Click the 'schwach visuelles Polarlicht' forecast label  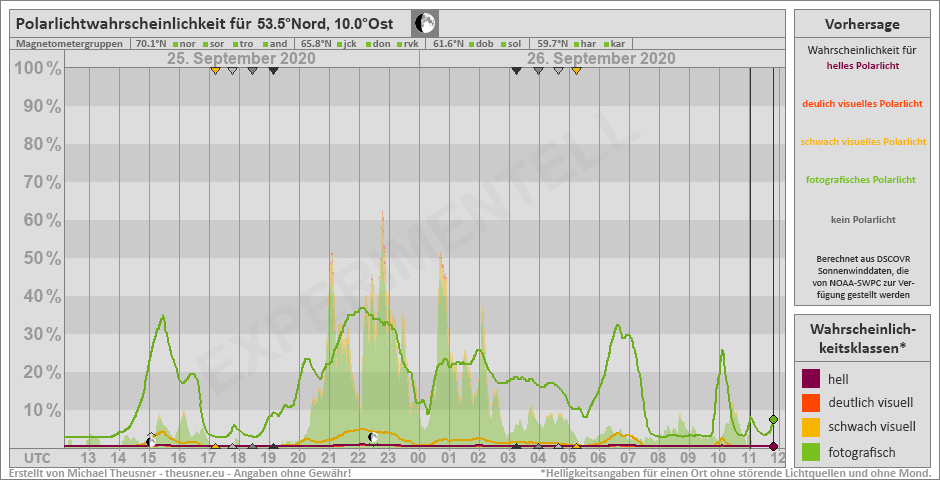tap(863, 142)
